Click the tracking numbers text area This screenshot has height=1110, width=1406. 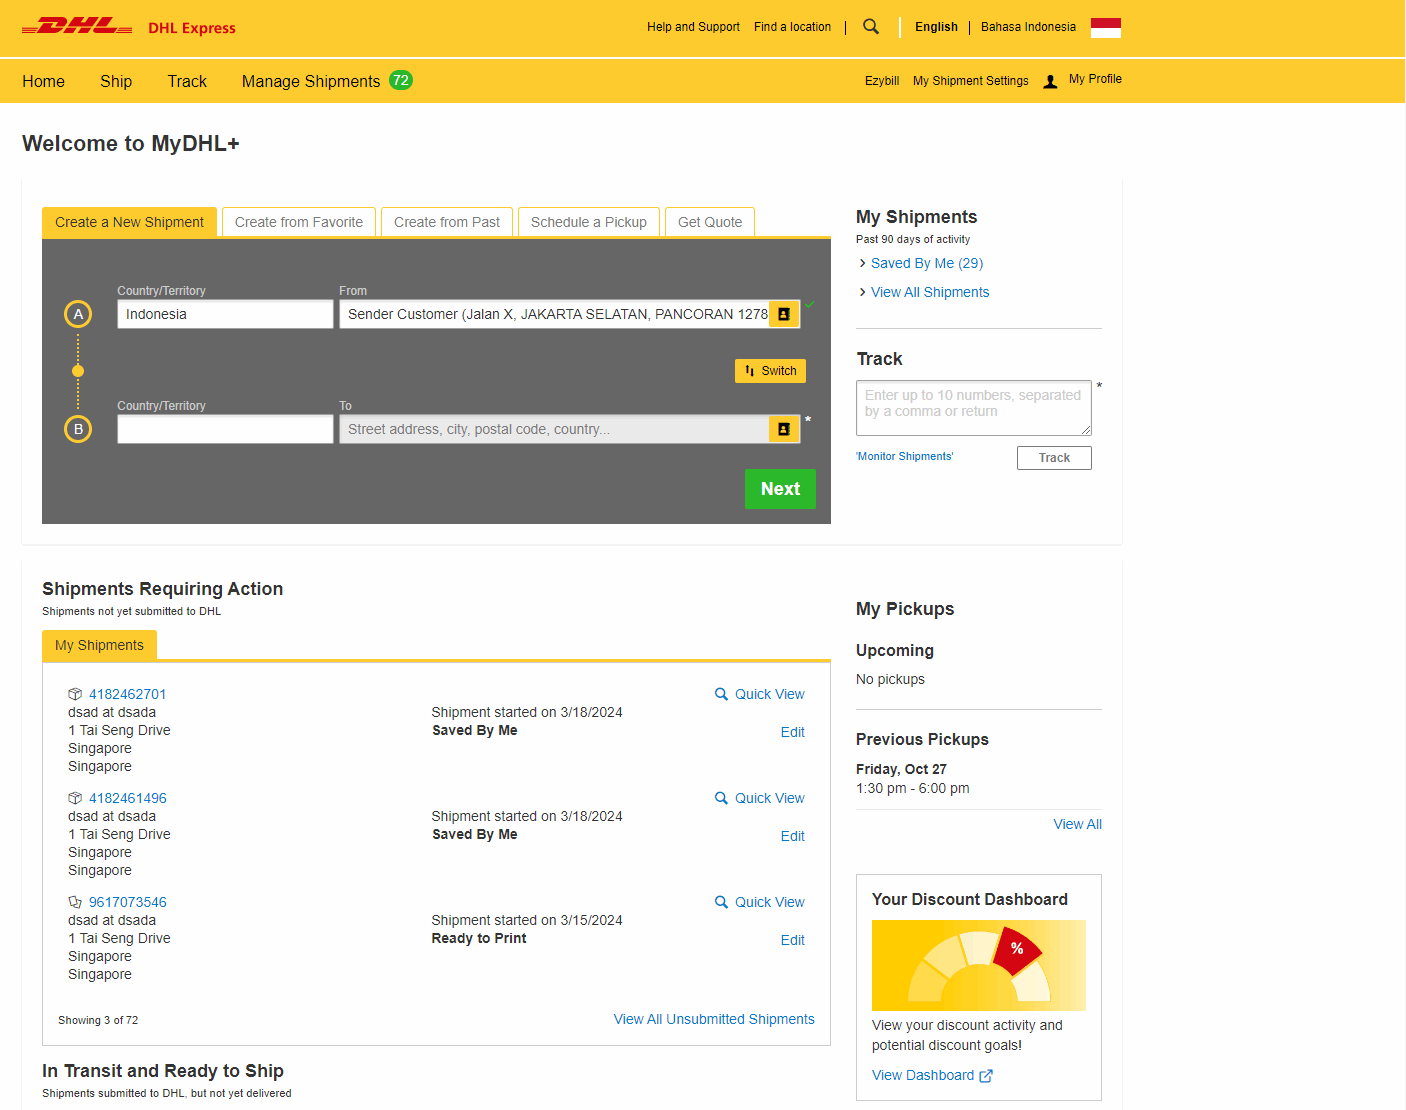[x=974, y=408]
